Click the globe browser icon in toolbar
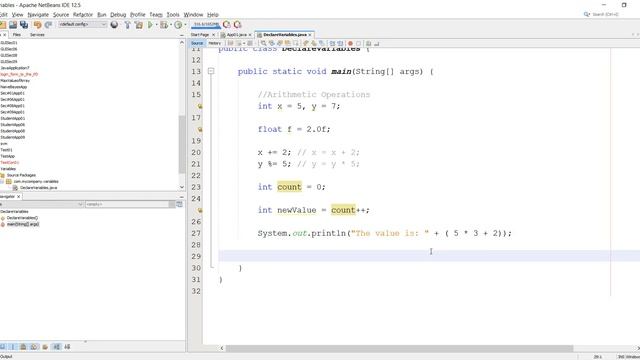The image size is (640, 360). point(114,24)
